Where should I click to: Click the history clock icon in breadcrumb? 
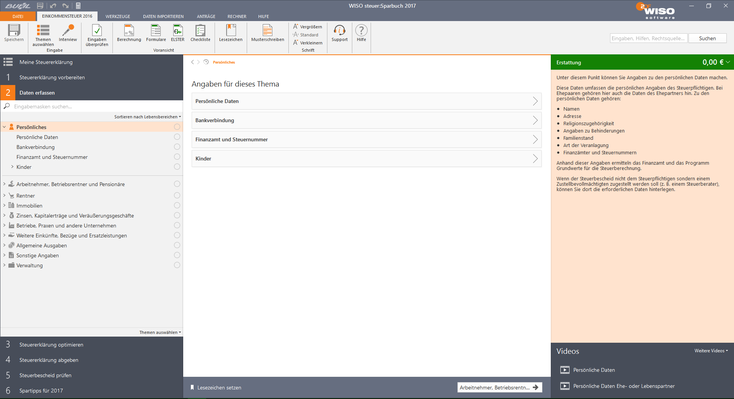(206, 62)
